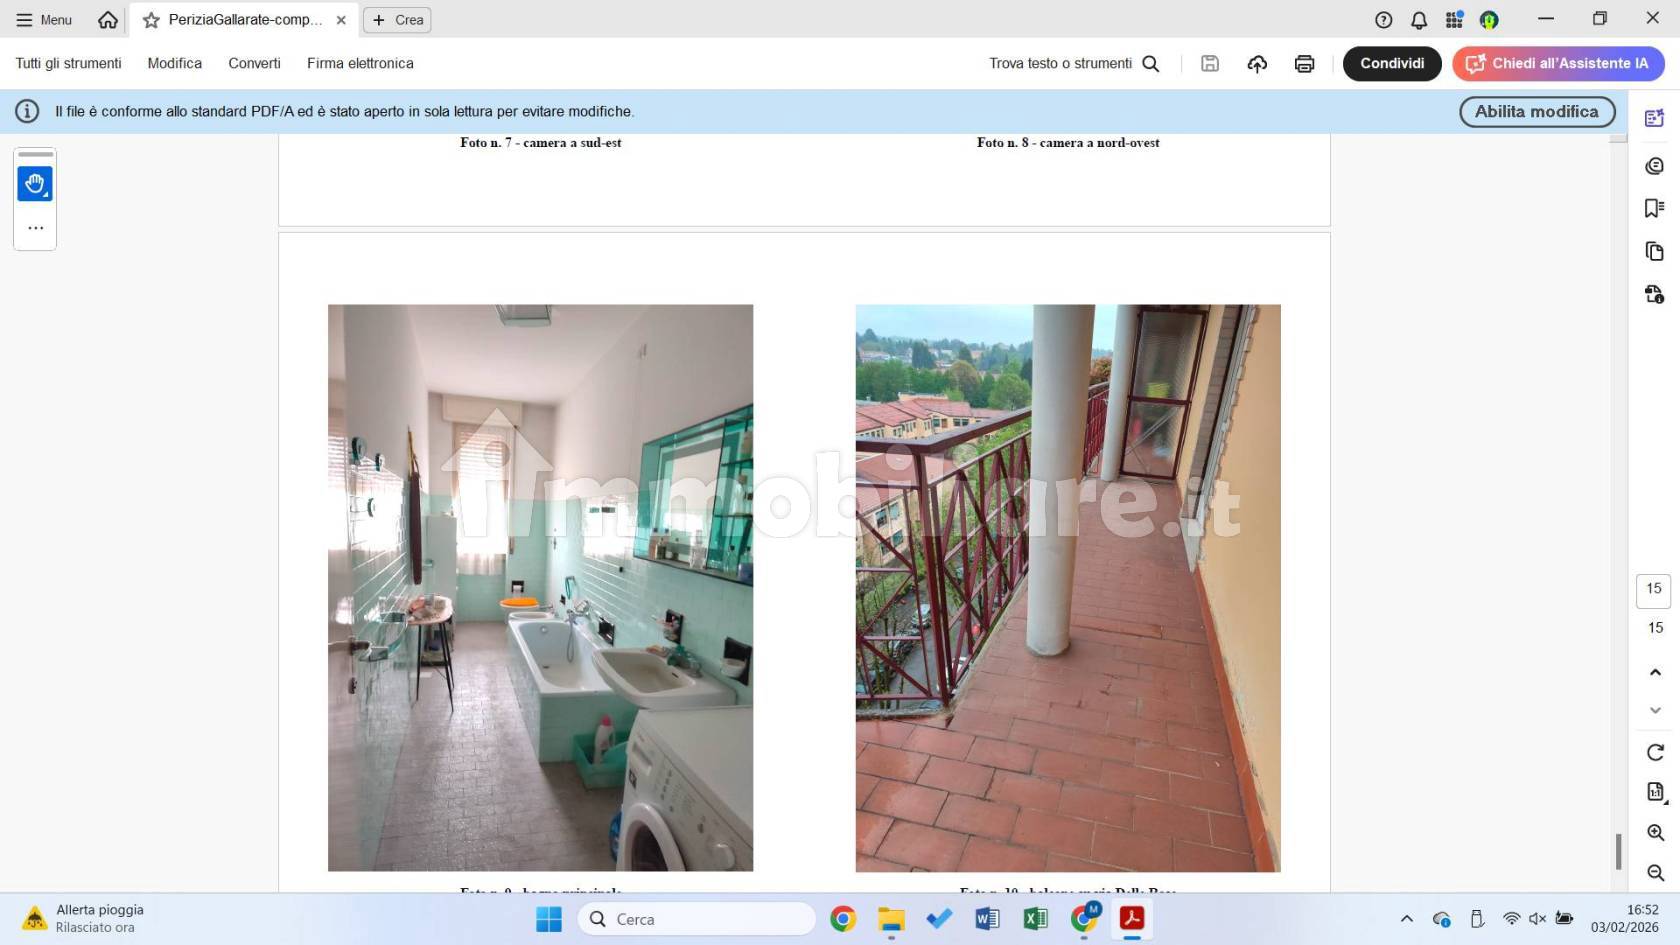The height and width of the screenshot is (945, 1680).
Task: Expand more quick tools via ellipsis
Action: [35, 227]
